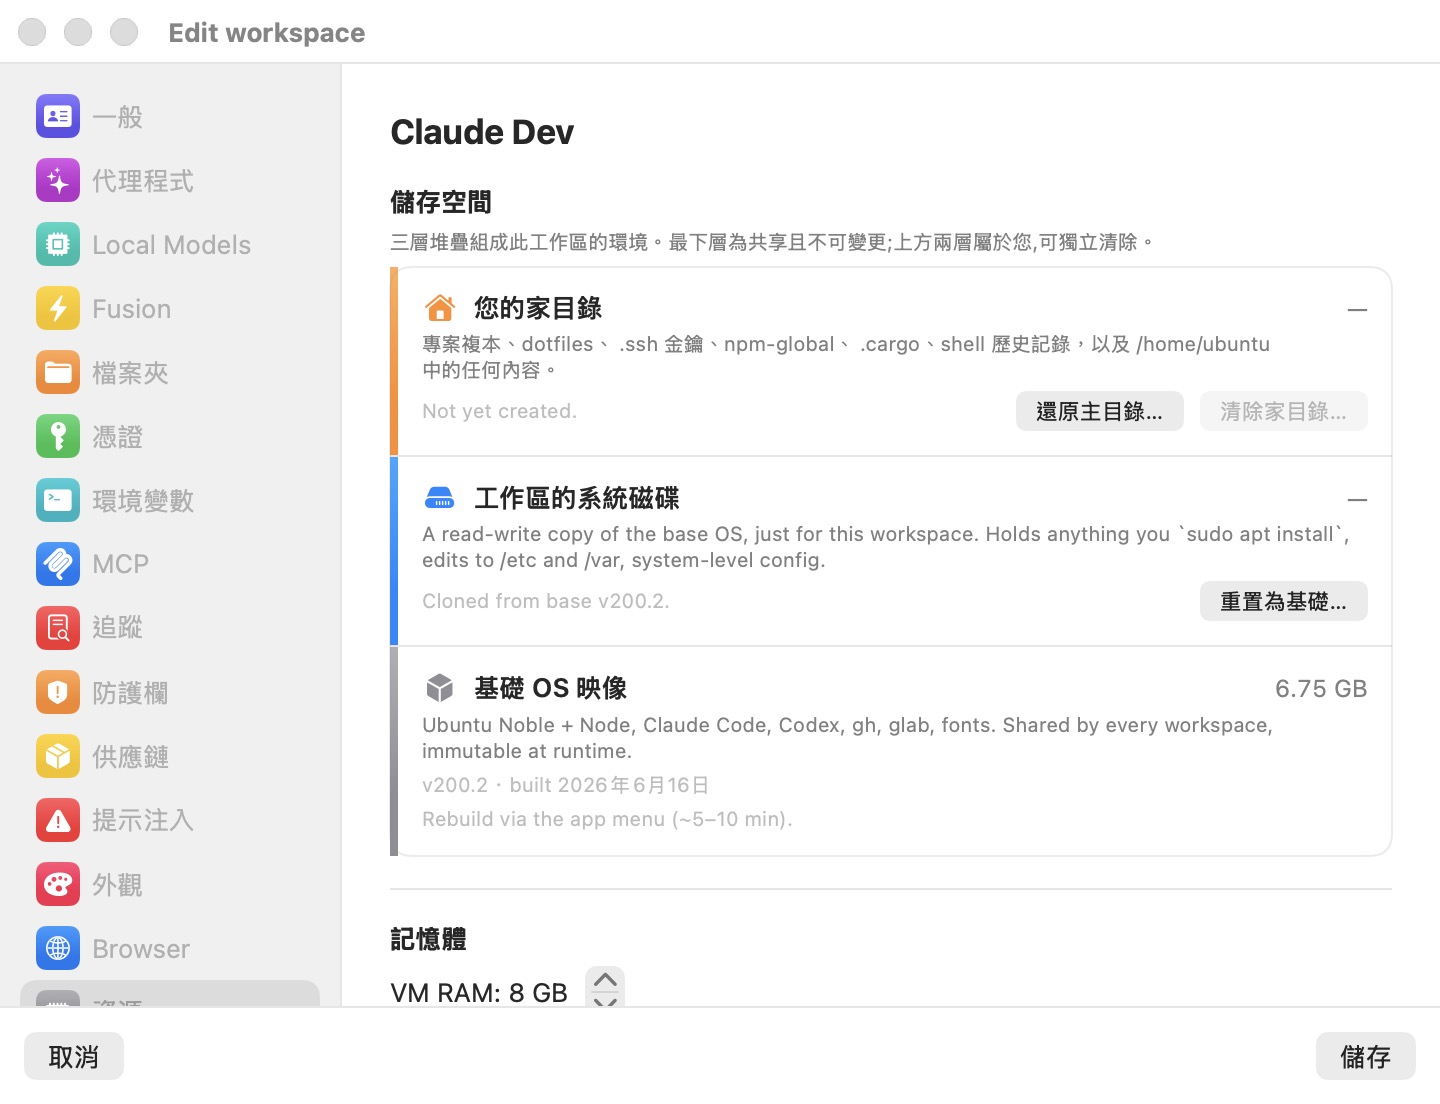Select the 防護欄 shield icon
The width and height of the screenshot is (1440, 1104).
(x=58, y=692)
